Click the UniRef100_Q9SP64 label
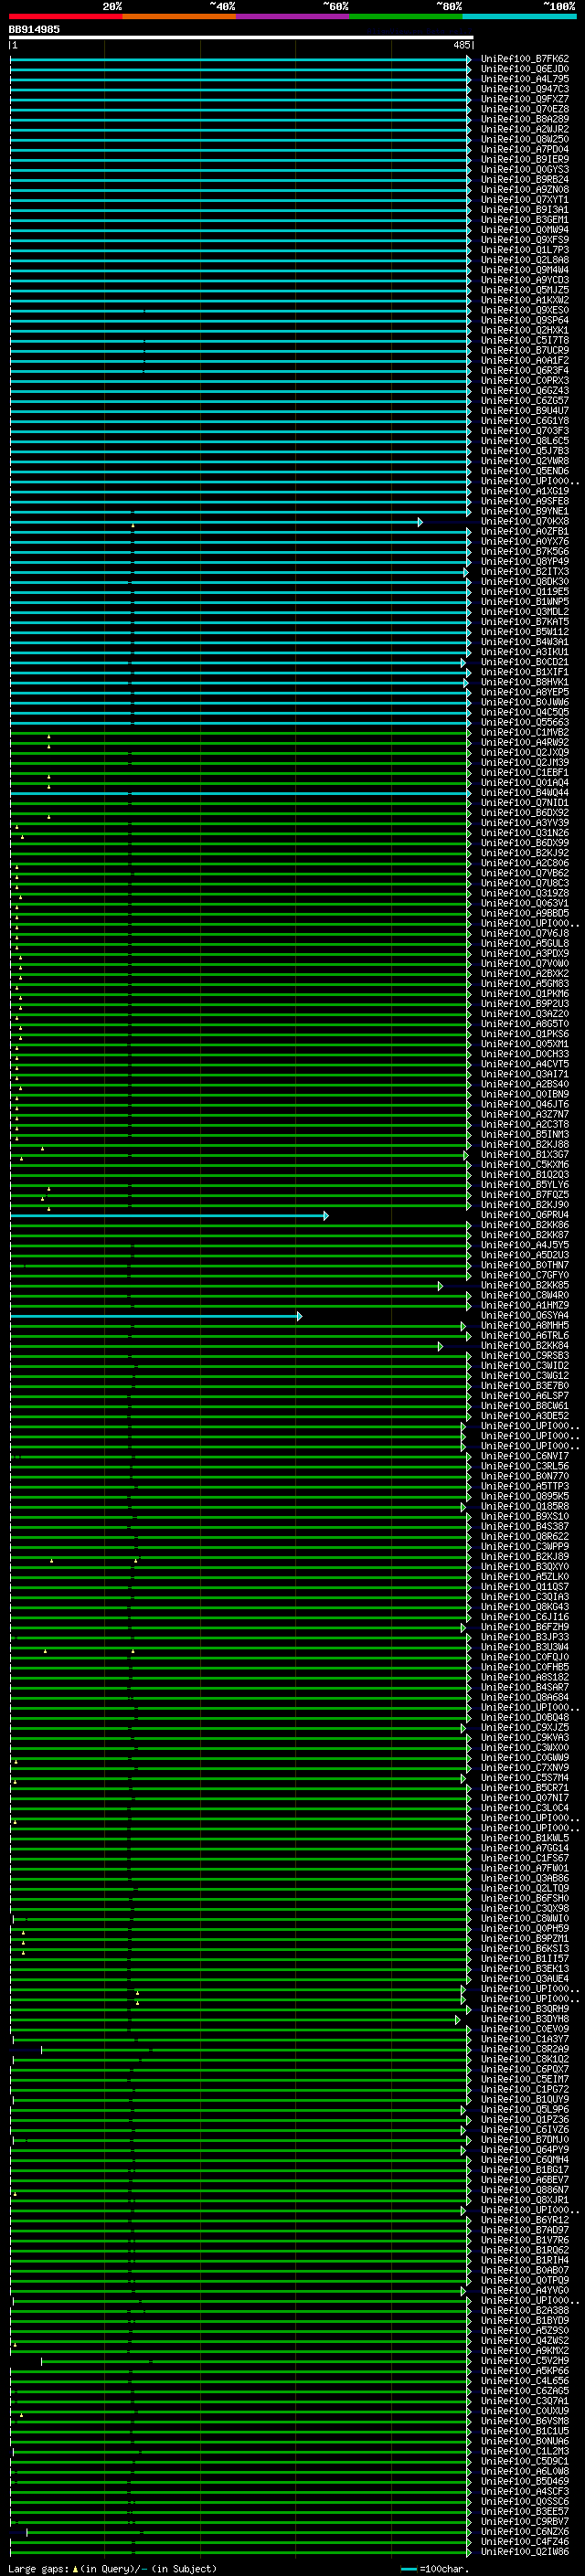Viewport: 585px width, 2576px height. [x=525, y=320]
